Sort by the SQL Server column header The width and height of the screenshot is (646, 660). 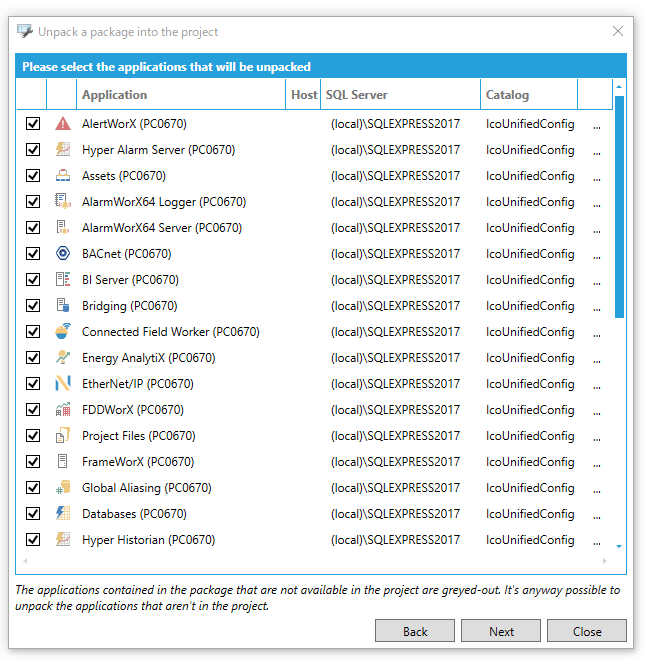(x=398, y=95)
